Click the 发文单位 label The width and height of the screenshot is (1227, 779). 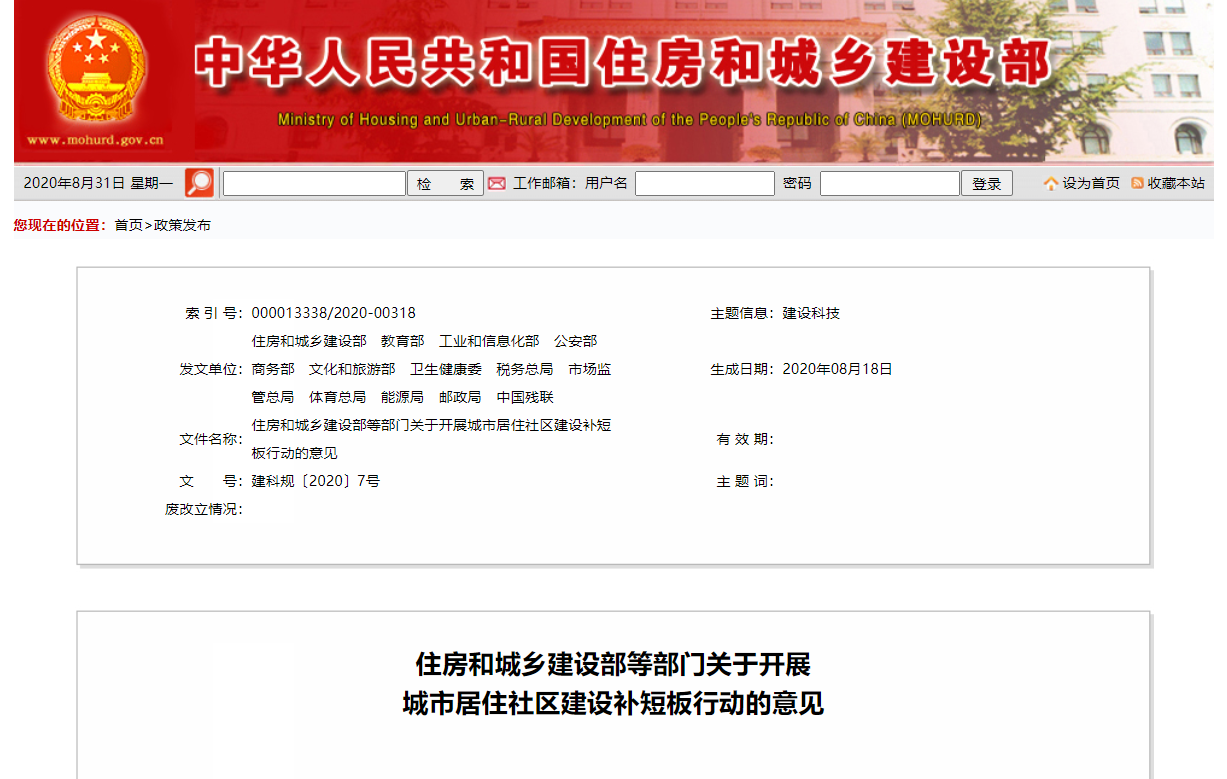(x=211, y=369)
